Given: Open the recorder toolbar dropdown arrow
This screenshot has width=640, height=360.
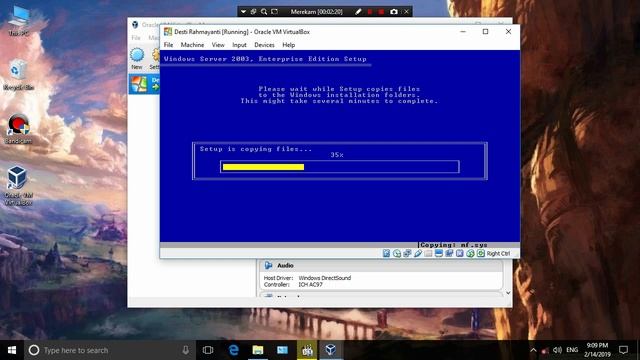Looking at the screenshot, I should tap(243, 12).
